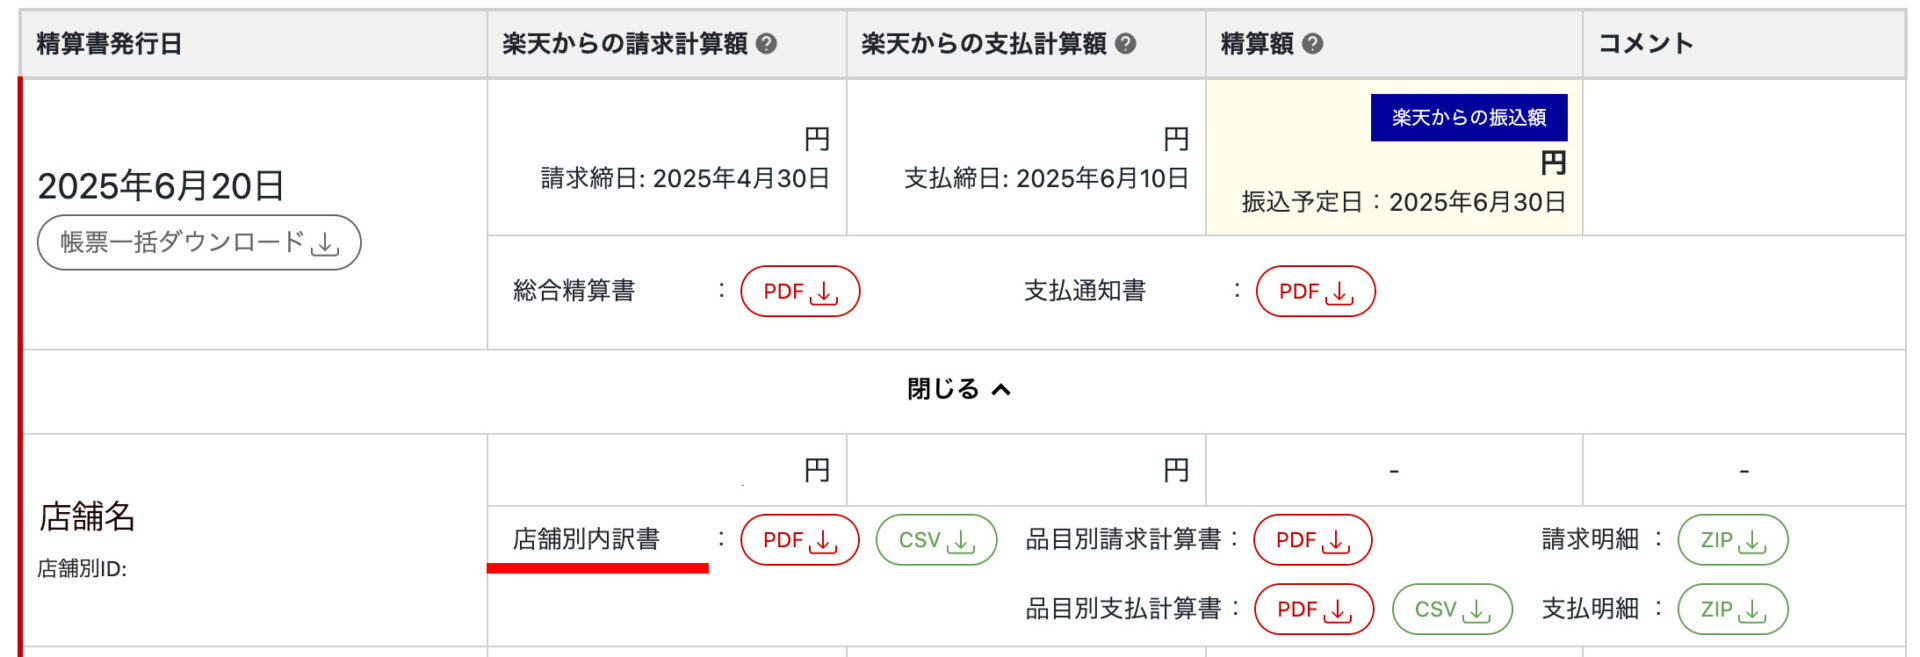Click the 店舗名 cell
This screenshot has width=1920, height=657.
87,517
